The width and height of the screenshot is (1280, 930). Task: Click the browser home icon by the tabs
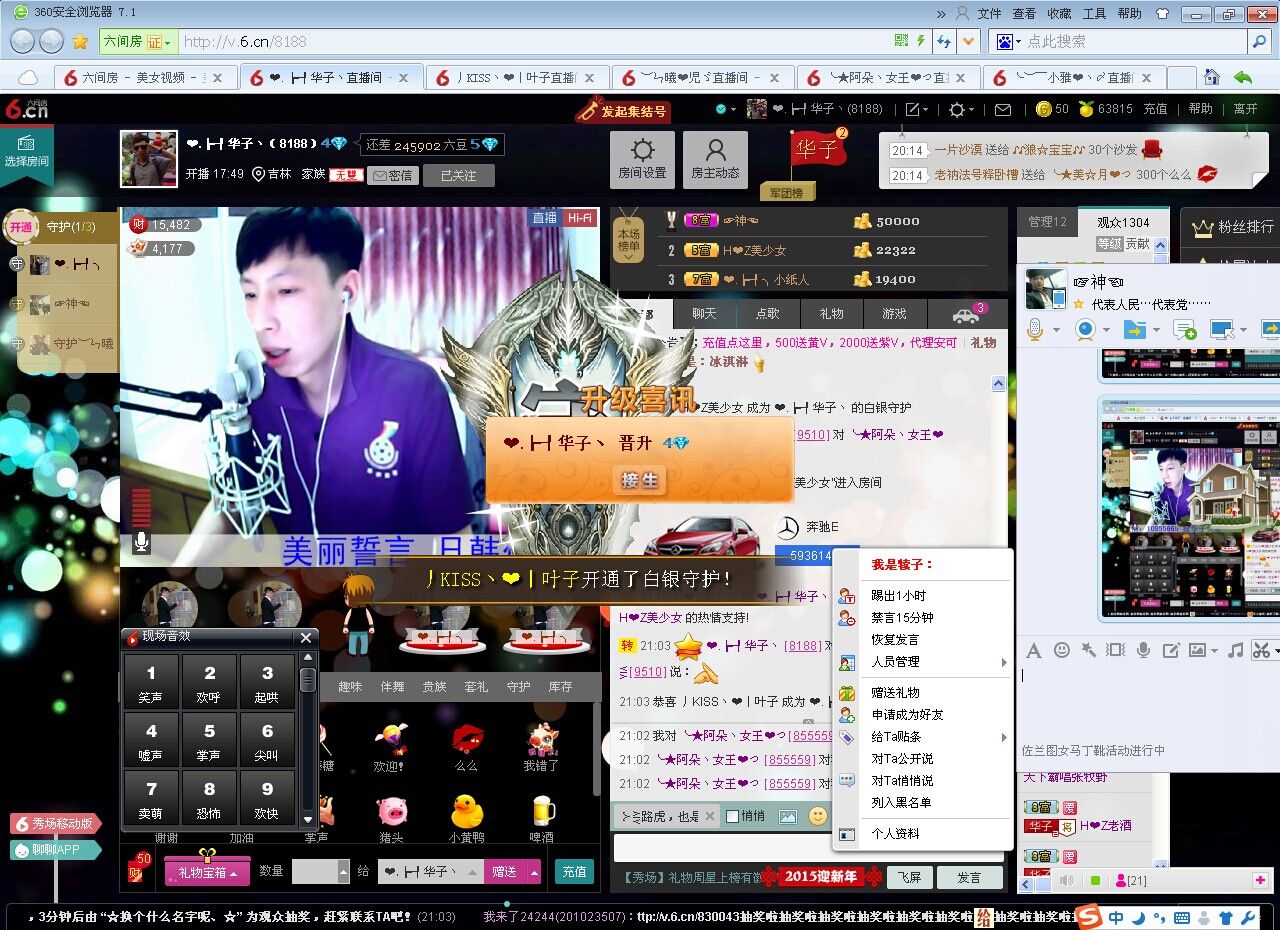(1211, 77)
